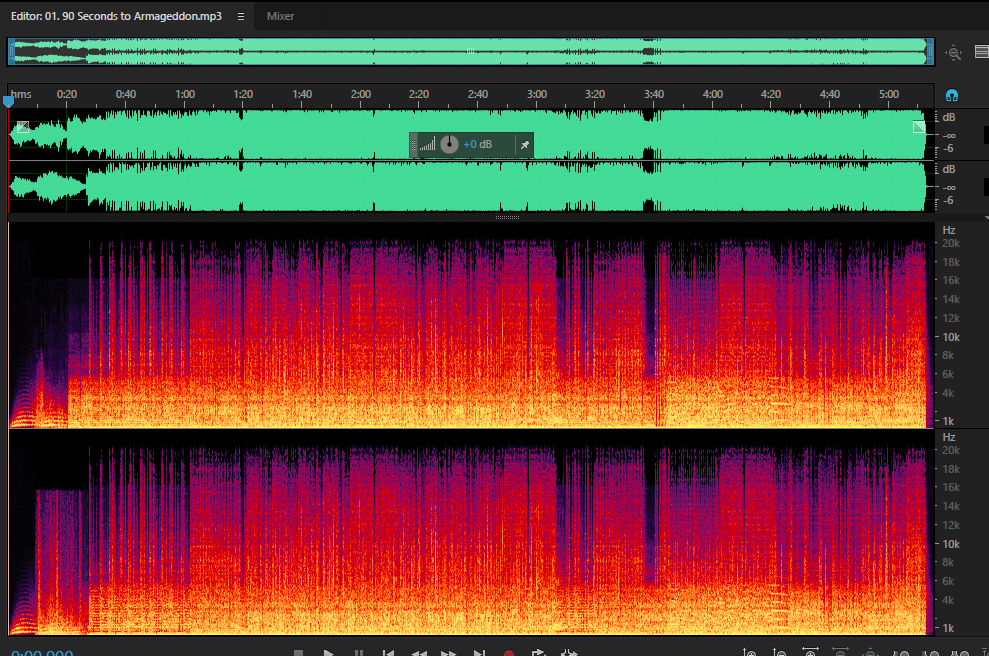
Task: Move playhead to next with transport button
Action: click(x=479, y=653)
